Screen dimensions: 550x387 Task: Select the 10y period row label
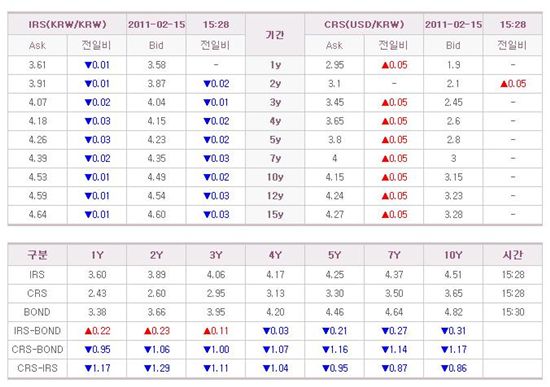coord(275,177)
